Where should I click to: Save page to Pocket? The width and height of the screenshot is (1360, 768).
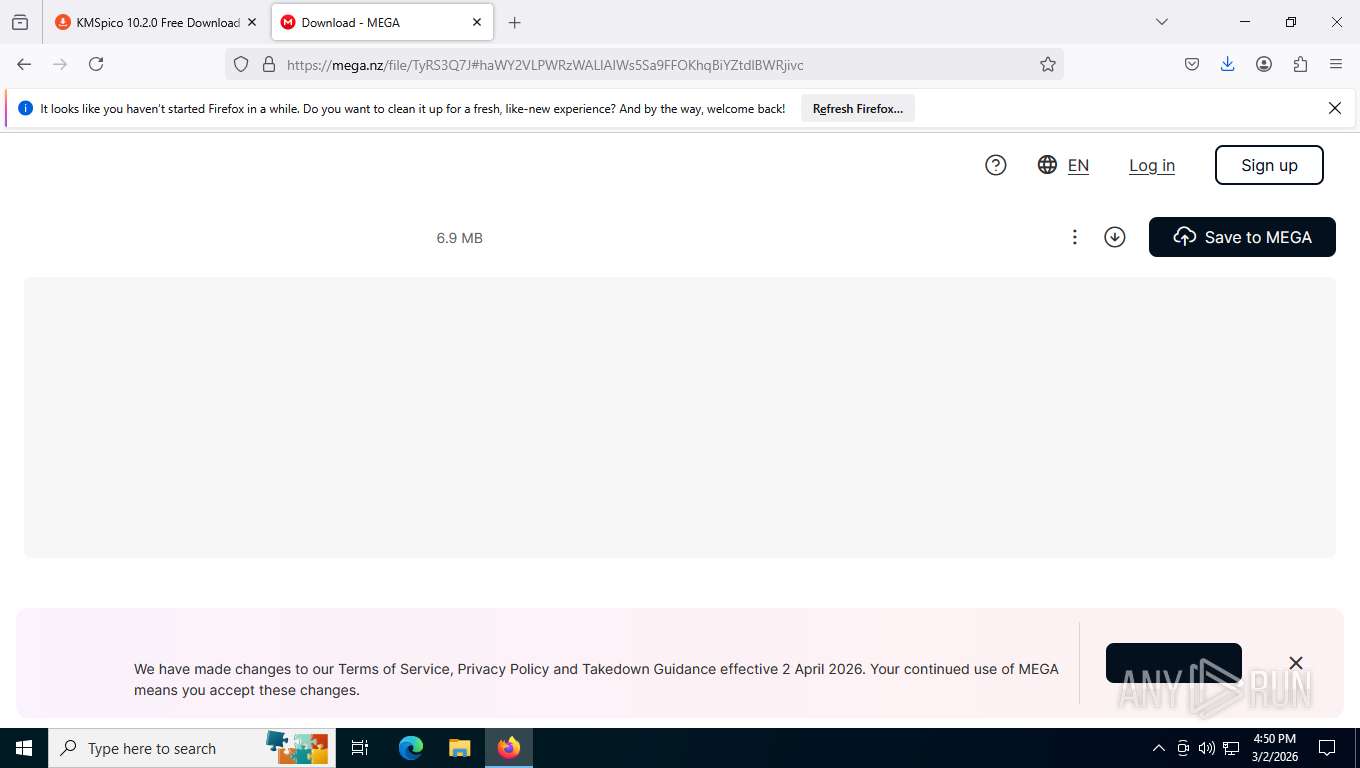[x=1192, y=64]
